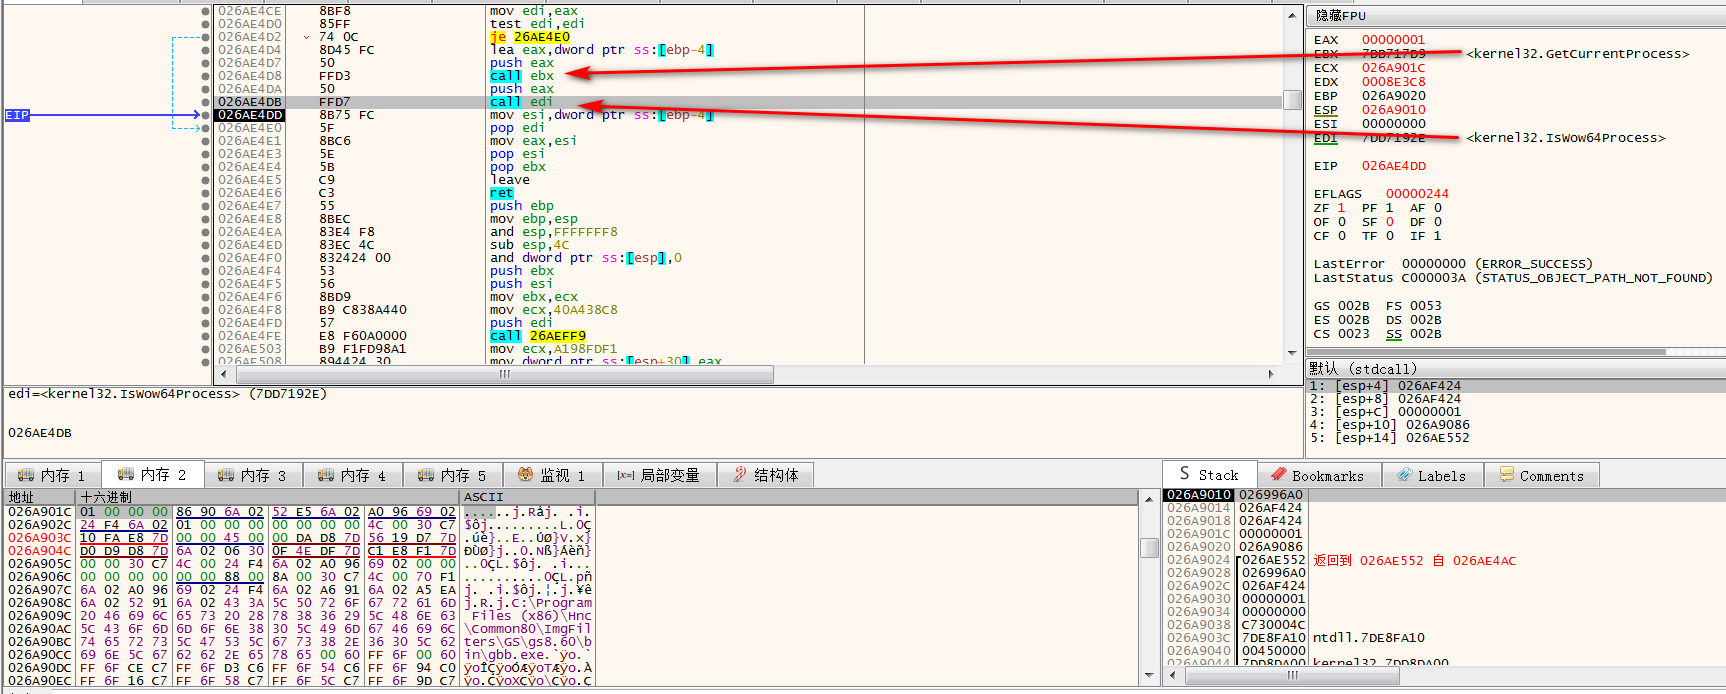Click the 结构体 struct tab icon
Image resolution: width=1726 pixels, height=694 pixels.
point(740,475)
